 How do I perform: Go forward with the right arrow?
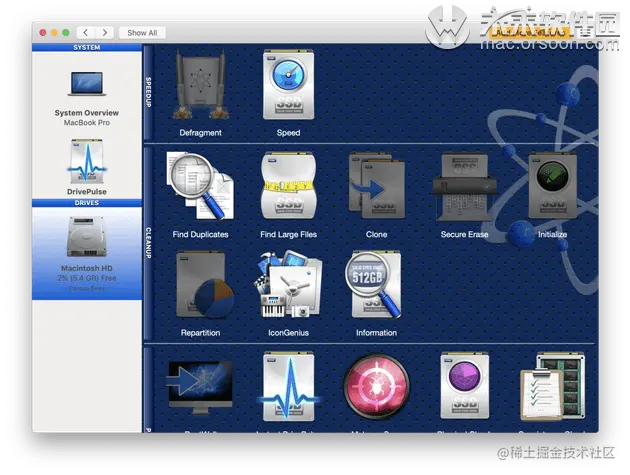click(104, 33)
